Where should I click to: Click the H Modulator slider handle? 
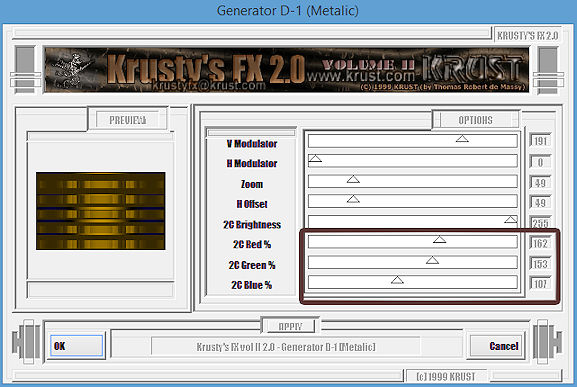[315, 159]
